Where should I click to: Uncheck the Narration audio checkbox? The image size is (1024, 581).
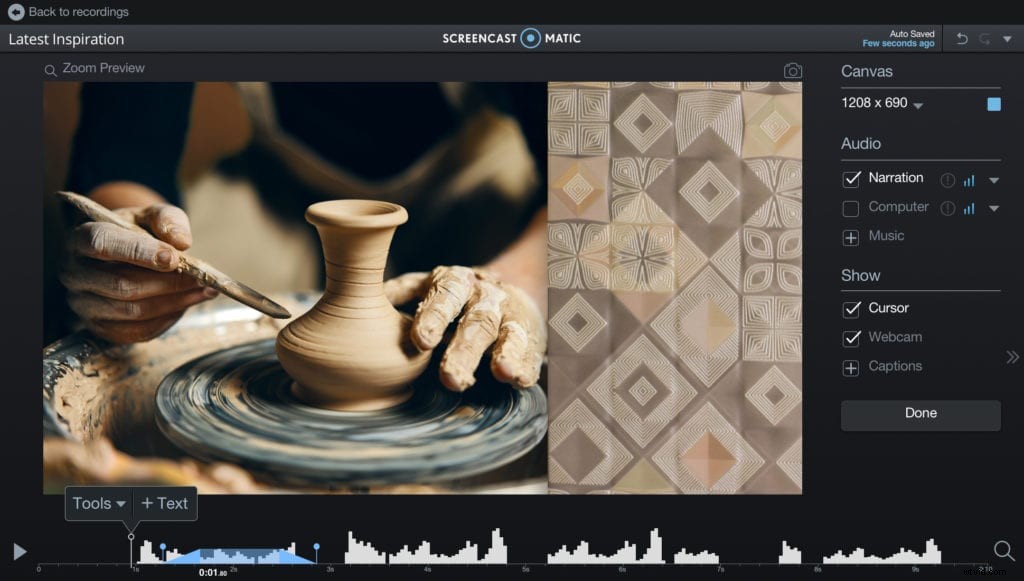[x=851, y=179]
